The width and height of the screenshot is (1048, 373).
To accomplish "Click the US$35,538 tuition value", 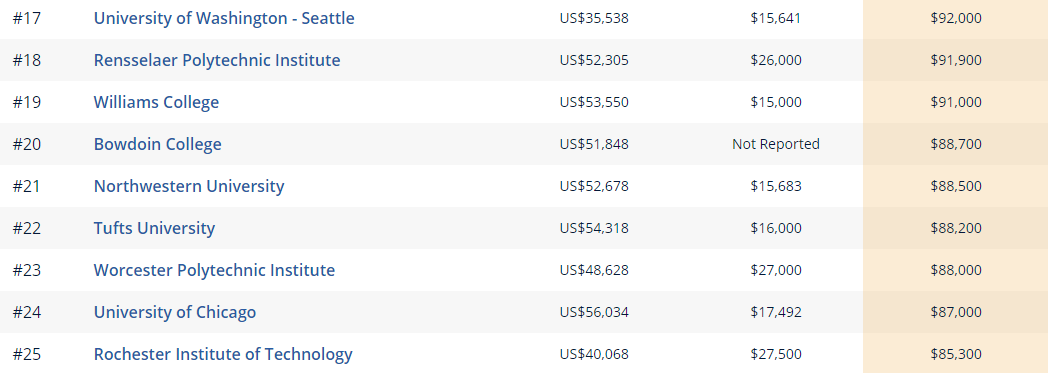I will [x=594, y=18].
